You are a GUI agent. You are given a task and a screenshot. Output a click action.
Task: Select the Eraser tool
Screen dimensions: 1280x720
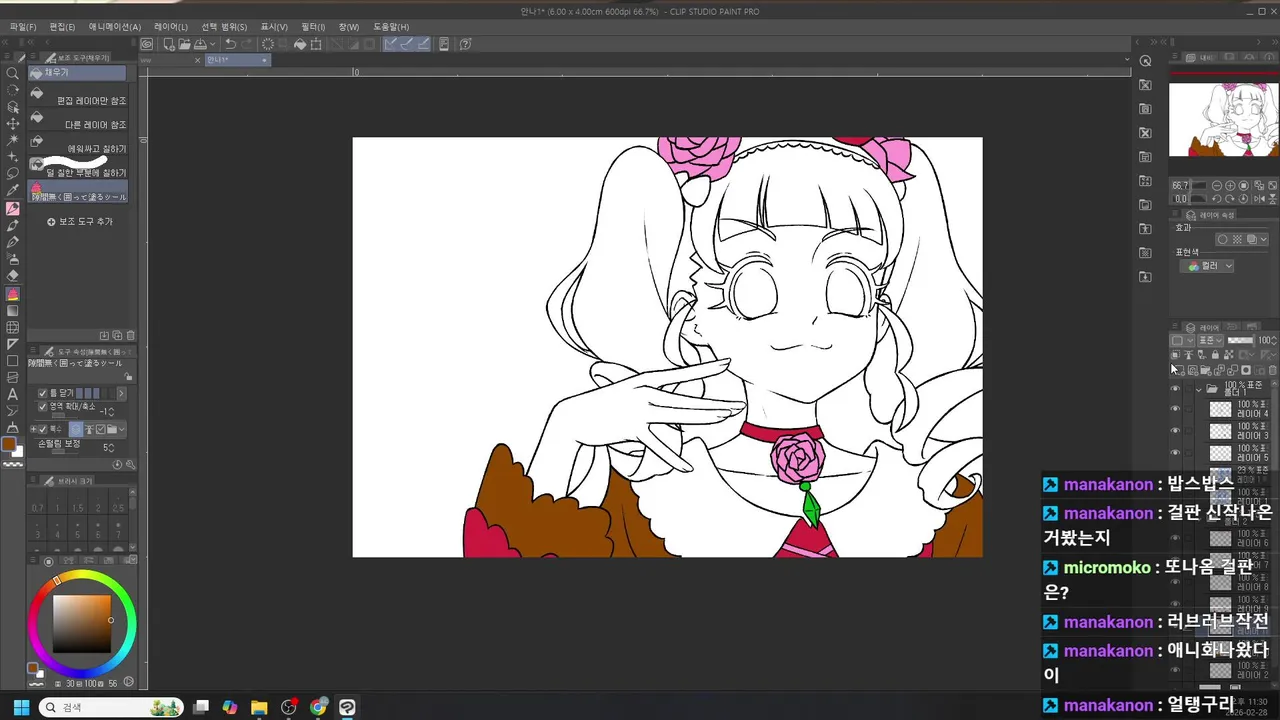pyautogui.click(x=12, y=276)
